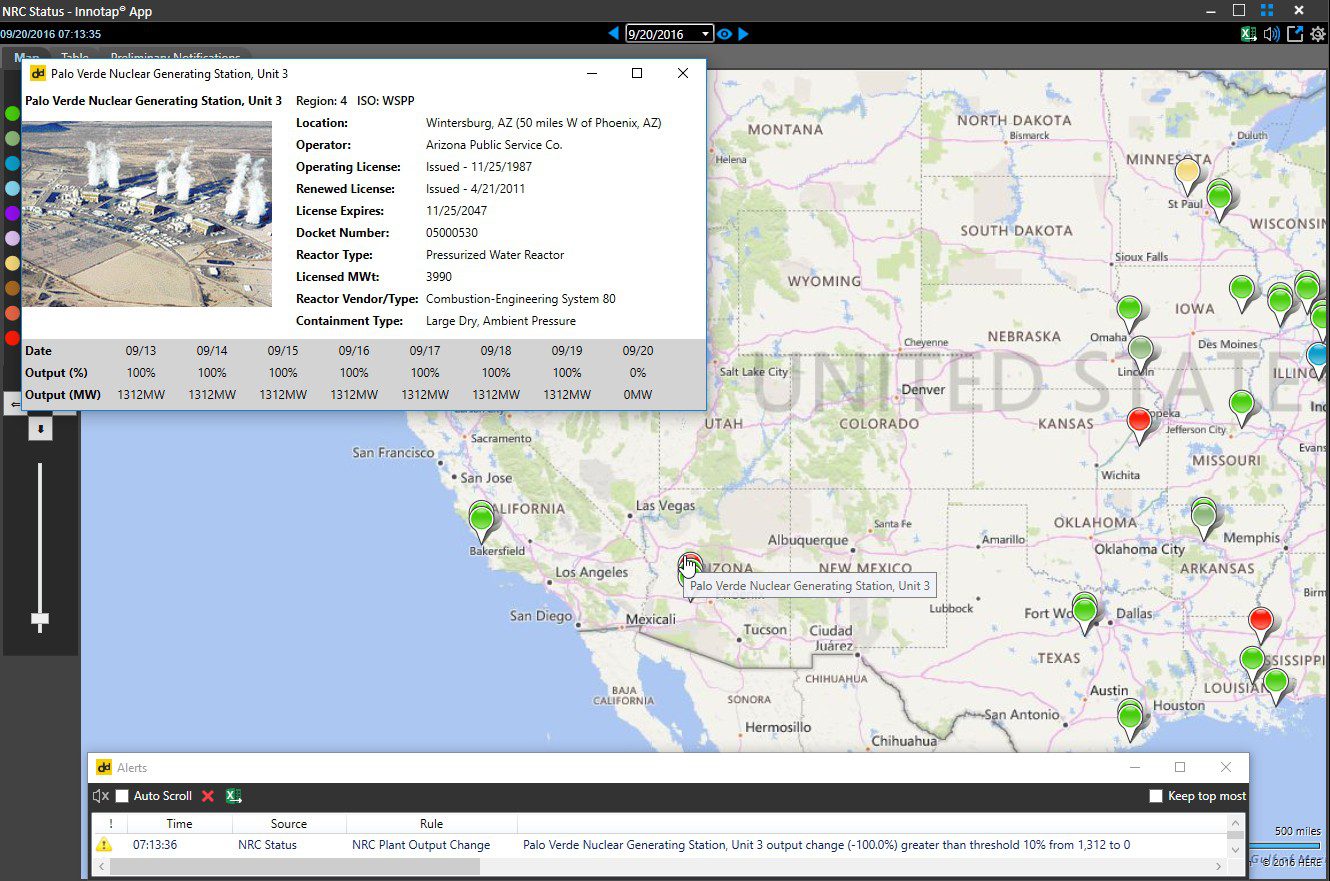
Task: Export alerts to Excel
Action: click(234, 796)
